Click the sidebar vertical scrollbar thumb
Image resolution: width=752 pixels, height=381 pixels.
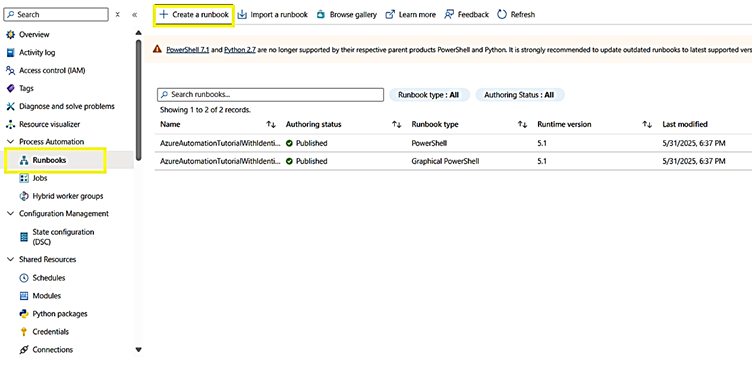tap(139, 100)
